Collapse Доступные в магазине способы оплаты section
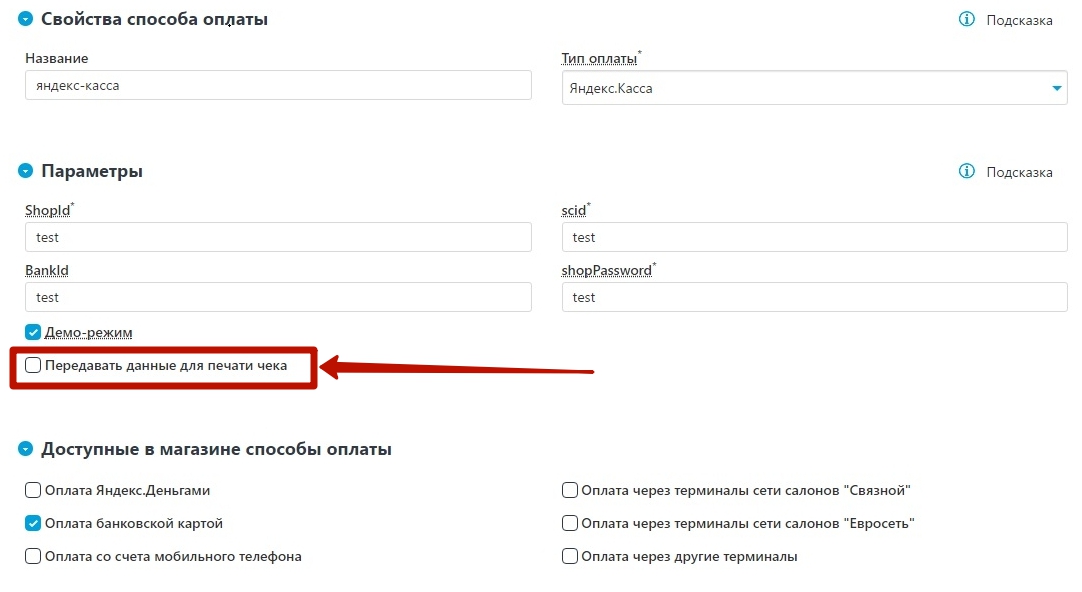 pos(26,449)
